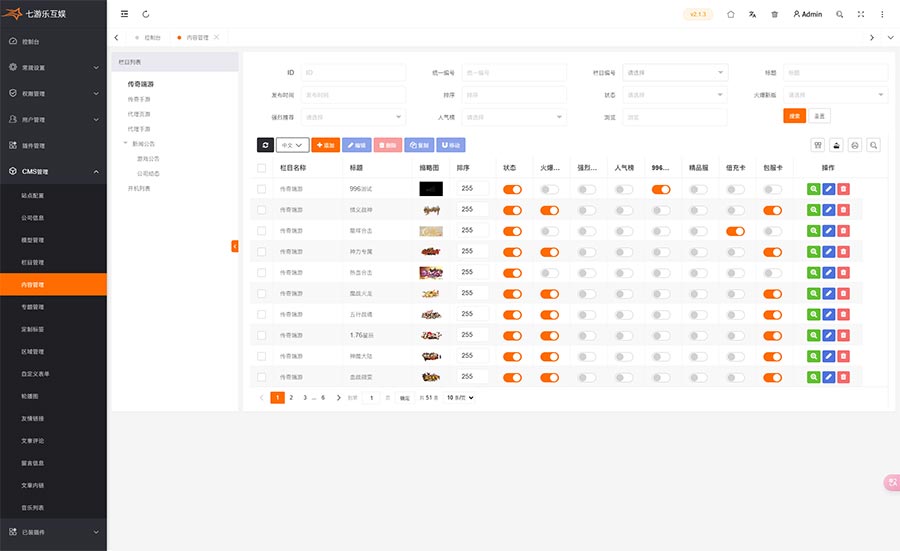Click the black refresh button above table
The image size is (900, 551).
coord(265,145)
